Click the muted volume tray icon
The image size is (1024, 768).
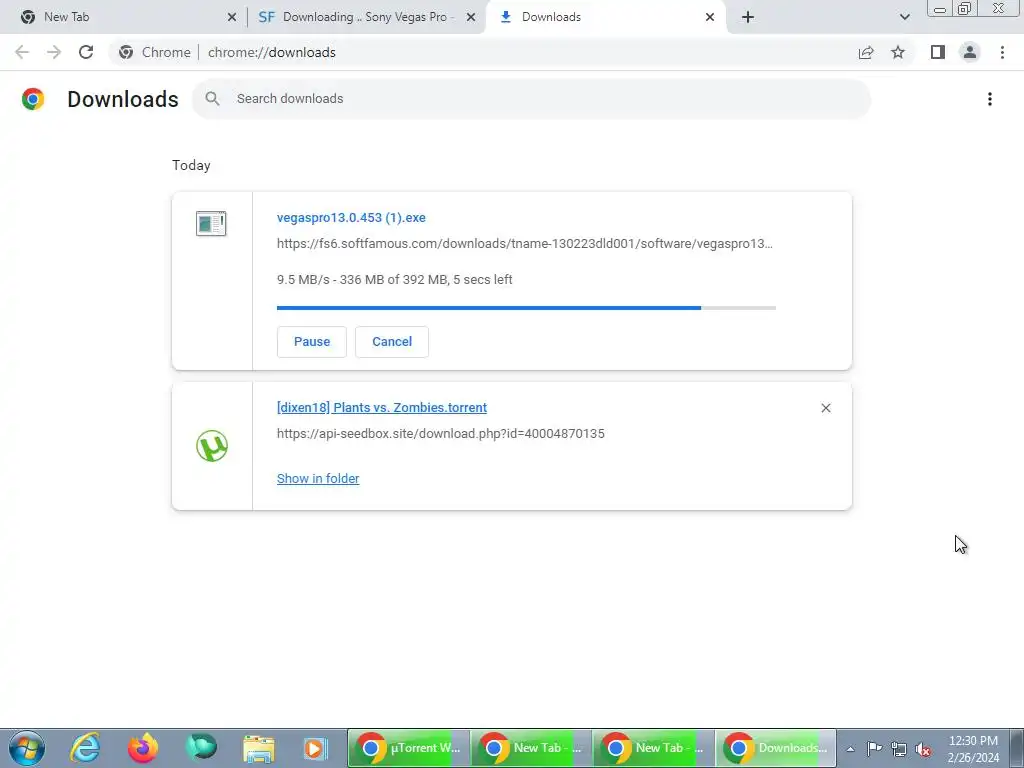click(923, 749)
